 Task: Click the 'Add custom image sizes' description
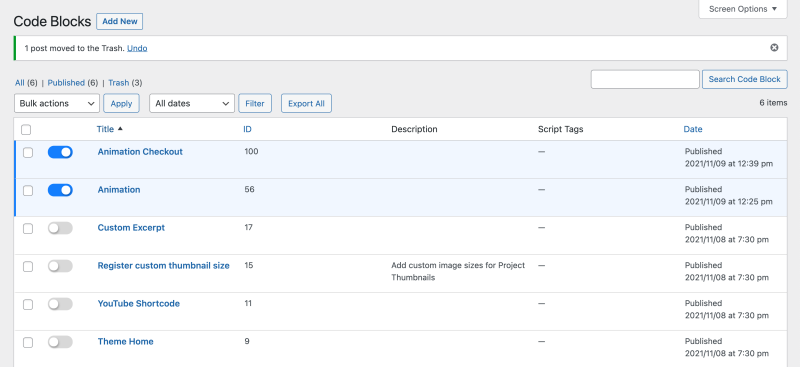pyautogui.click(x=458, y=272)
